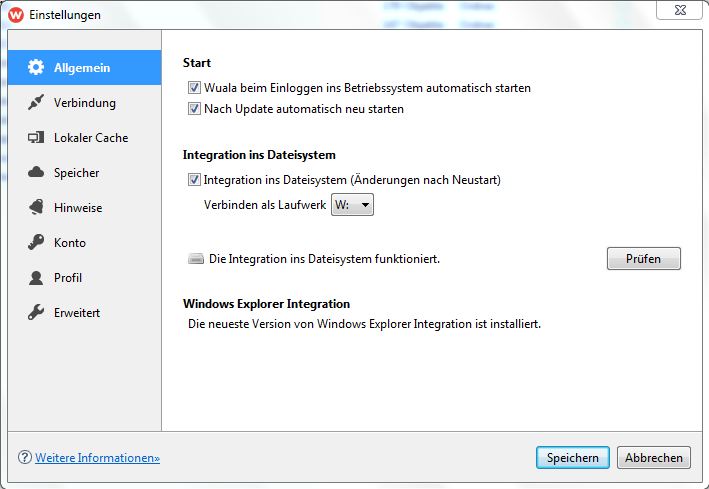Image resolution: width=709 pixels, height=489 pixels.
Task: Click Abbrechen to cancel
Action: 653,457
